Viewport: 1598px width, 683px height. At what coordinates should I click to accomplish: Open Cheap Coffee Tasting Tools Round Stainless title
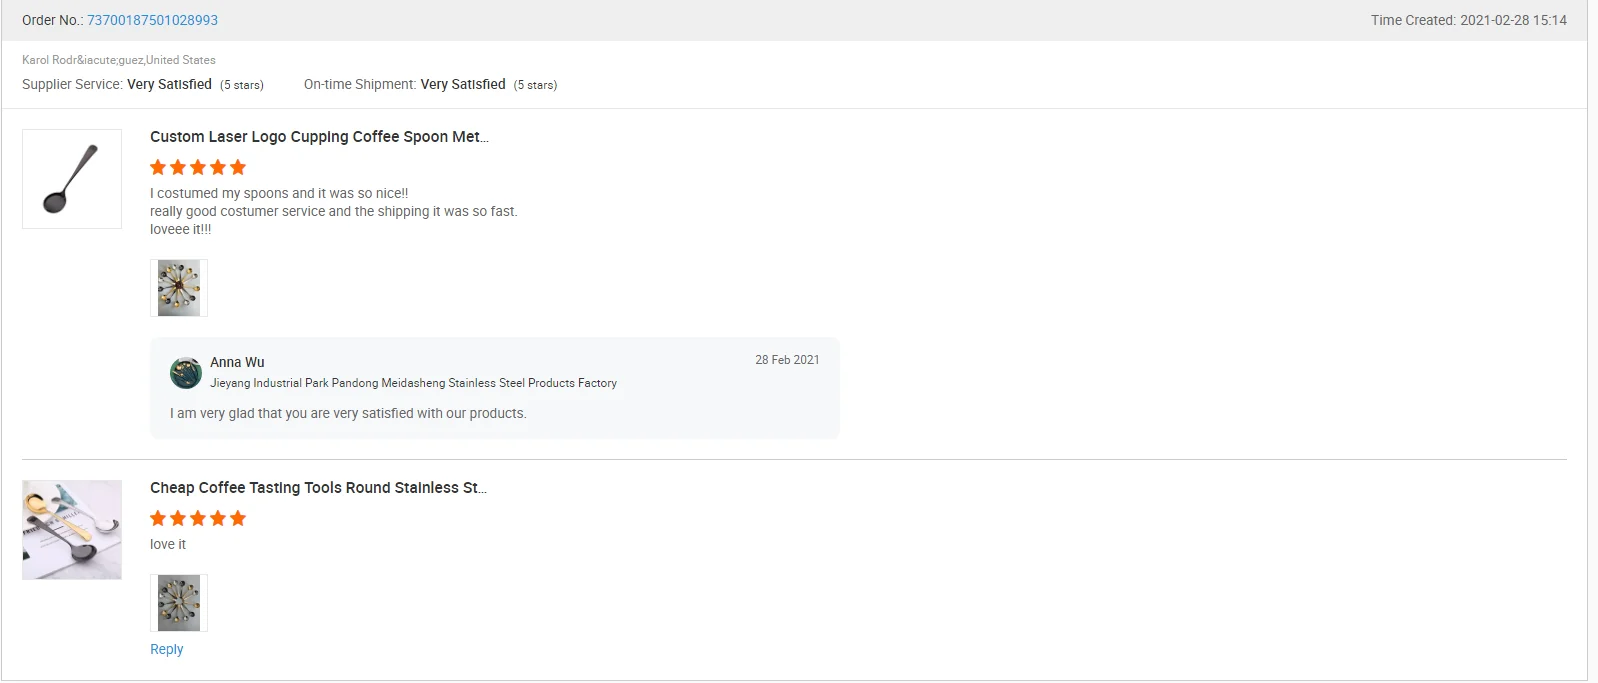(318, 488)
